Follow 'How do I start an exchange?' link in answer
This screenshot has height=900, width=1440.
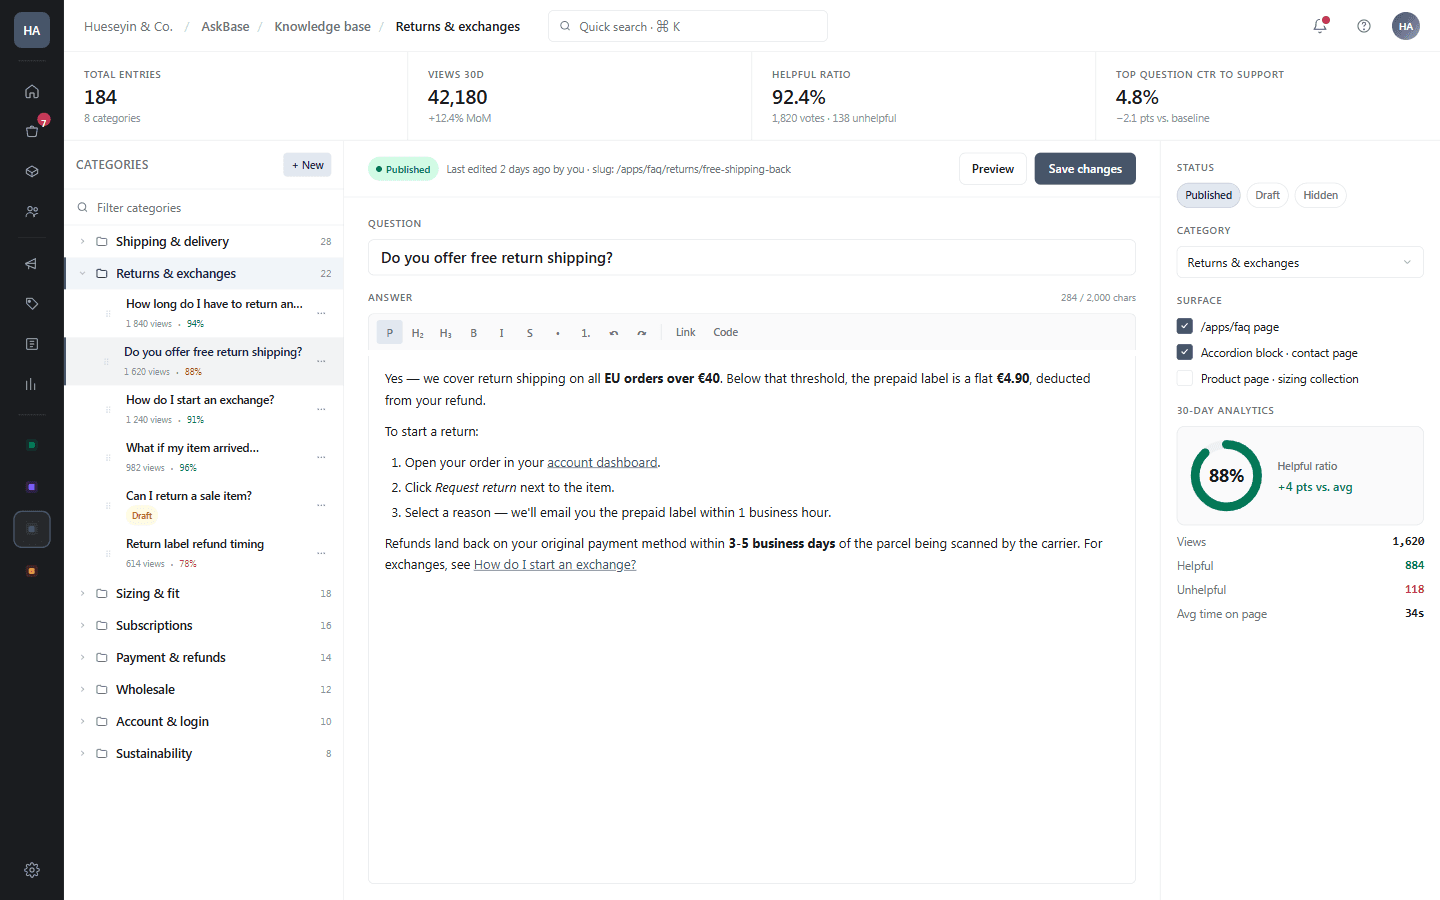(555, 564)
